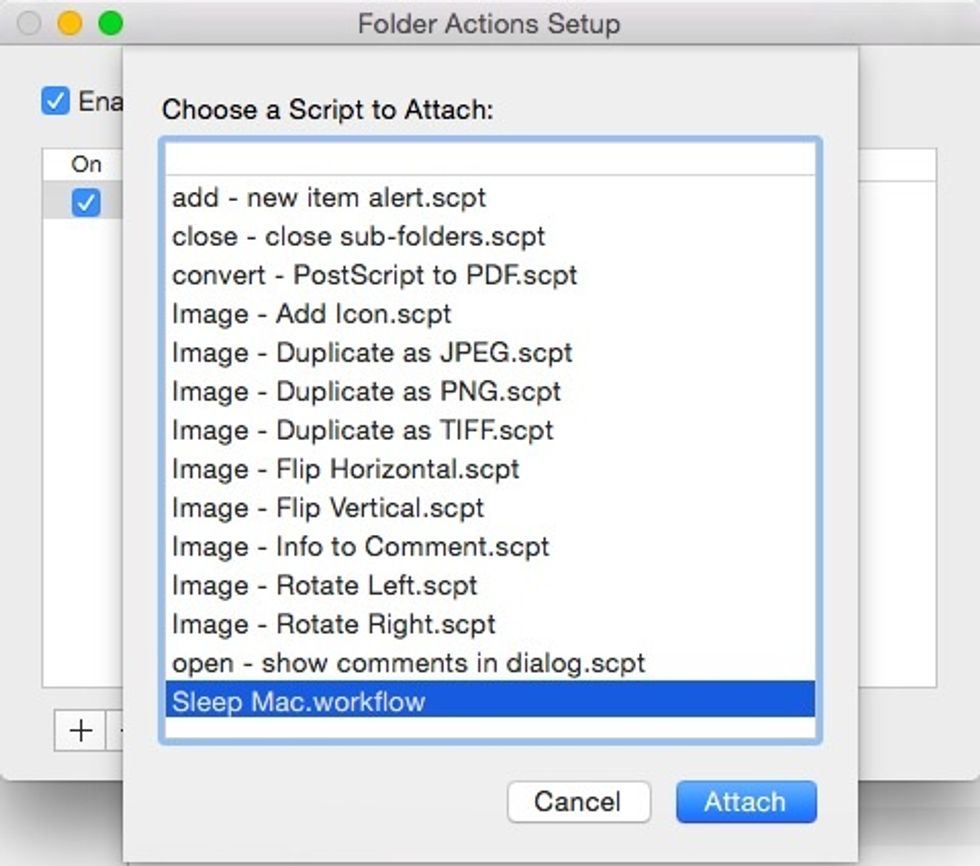Select Image - Rotate Right.scpt
This screenshot has height=866, width=980.
pyautogui.click(x=333, y=624)
